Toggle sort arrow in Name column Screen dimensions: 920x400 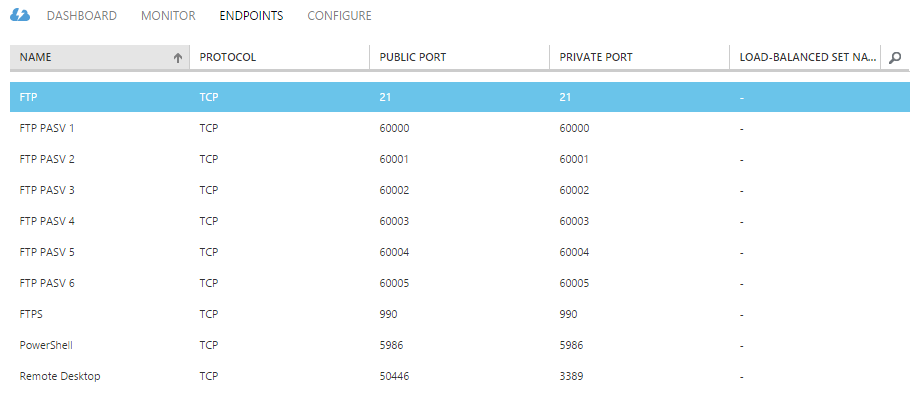(x=178, y=58)
